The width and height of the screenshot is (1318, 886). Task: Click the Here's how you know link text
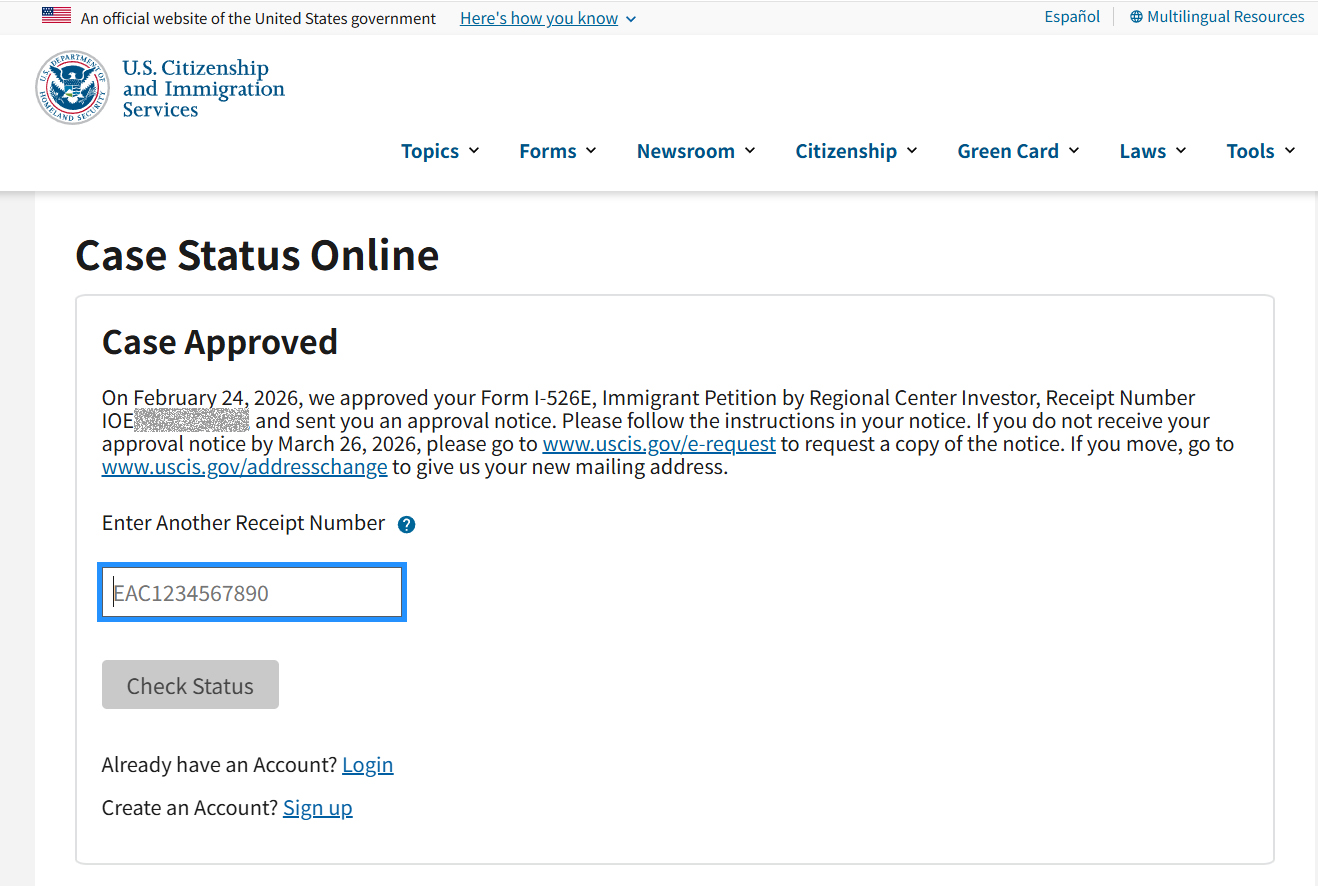[539, 19]
